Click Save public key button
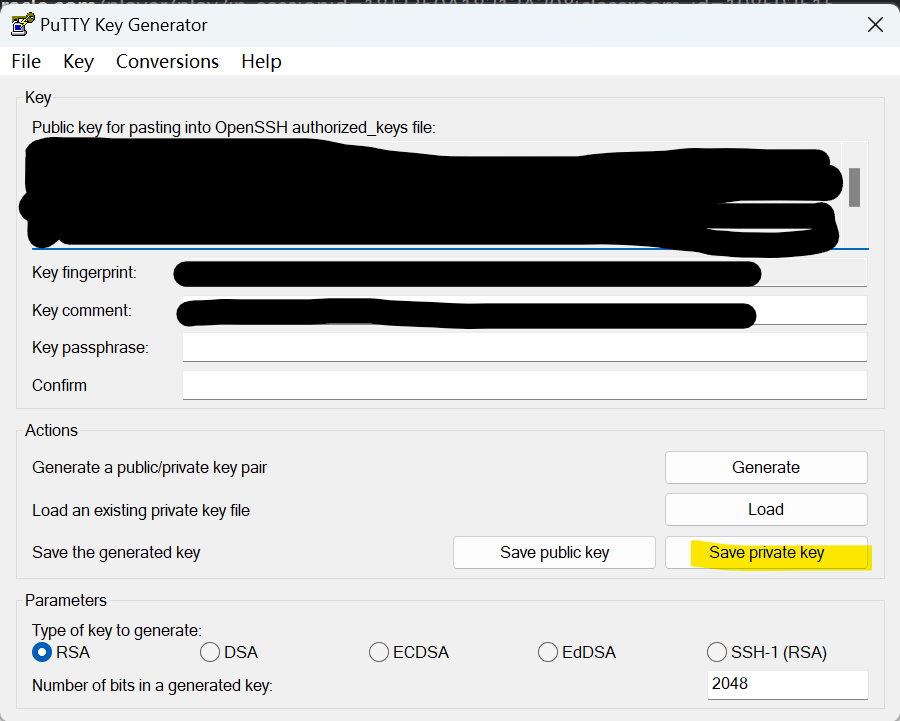The image size is (900, 721). 554,552
